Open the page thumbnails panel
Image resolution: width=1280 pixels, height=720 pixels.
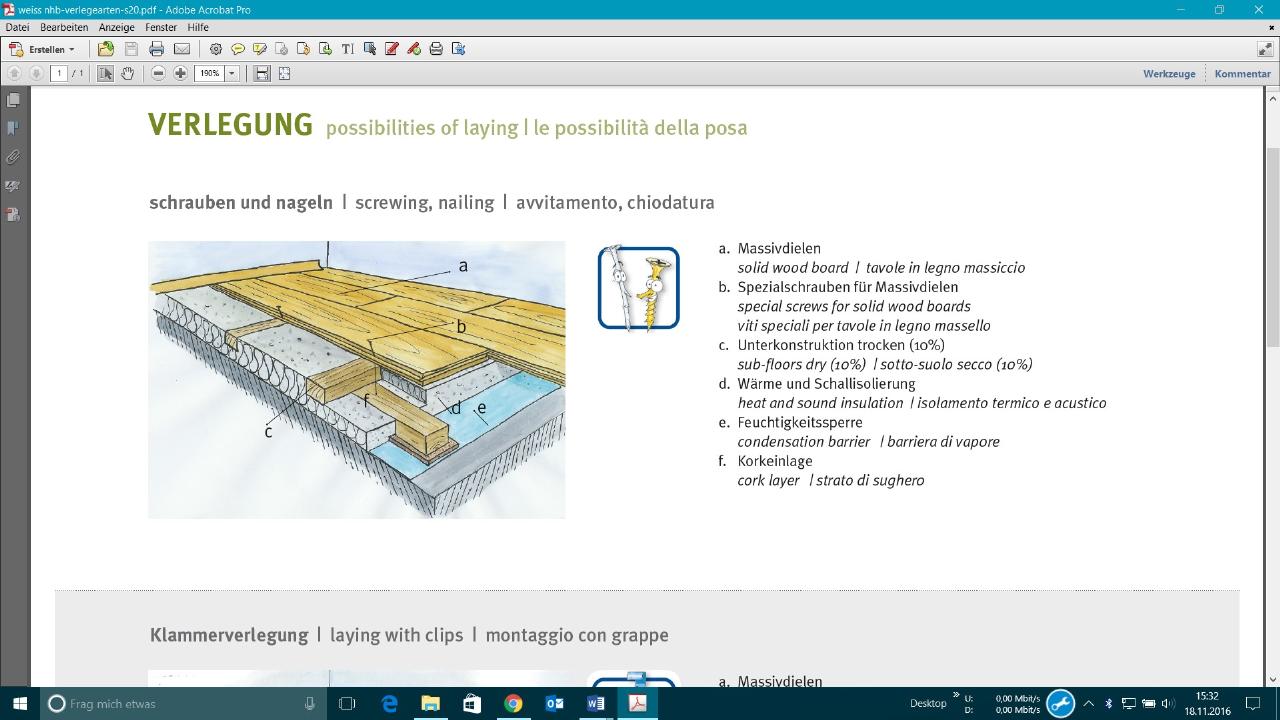pyautogui.click(x=13, y=100)
